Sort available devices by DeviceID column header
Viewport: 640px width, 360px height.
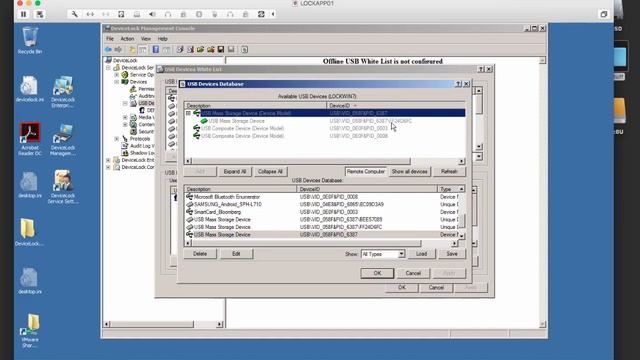[396, 105]
